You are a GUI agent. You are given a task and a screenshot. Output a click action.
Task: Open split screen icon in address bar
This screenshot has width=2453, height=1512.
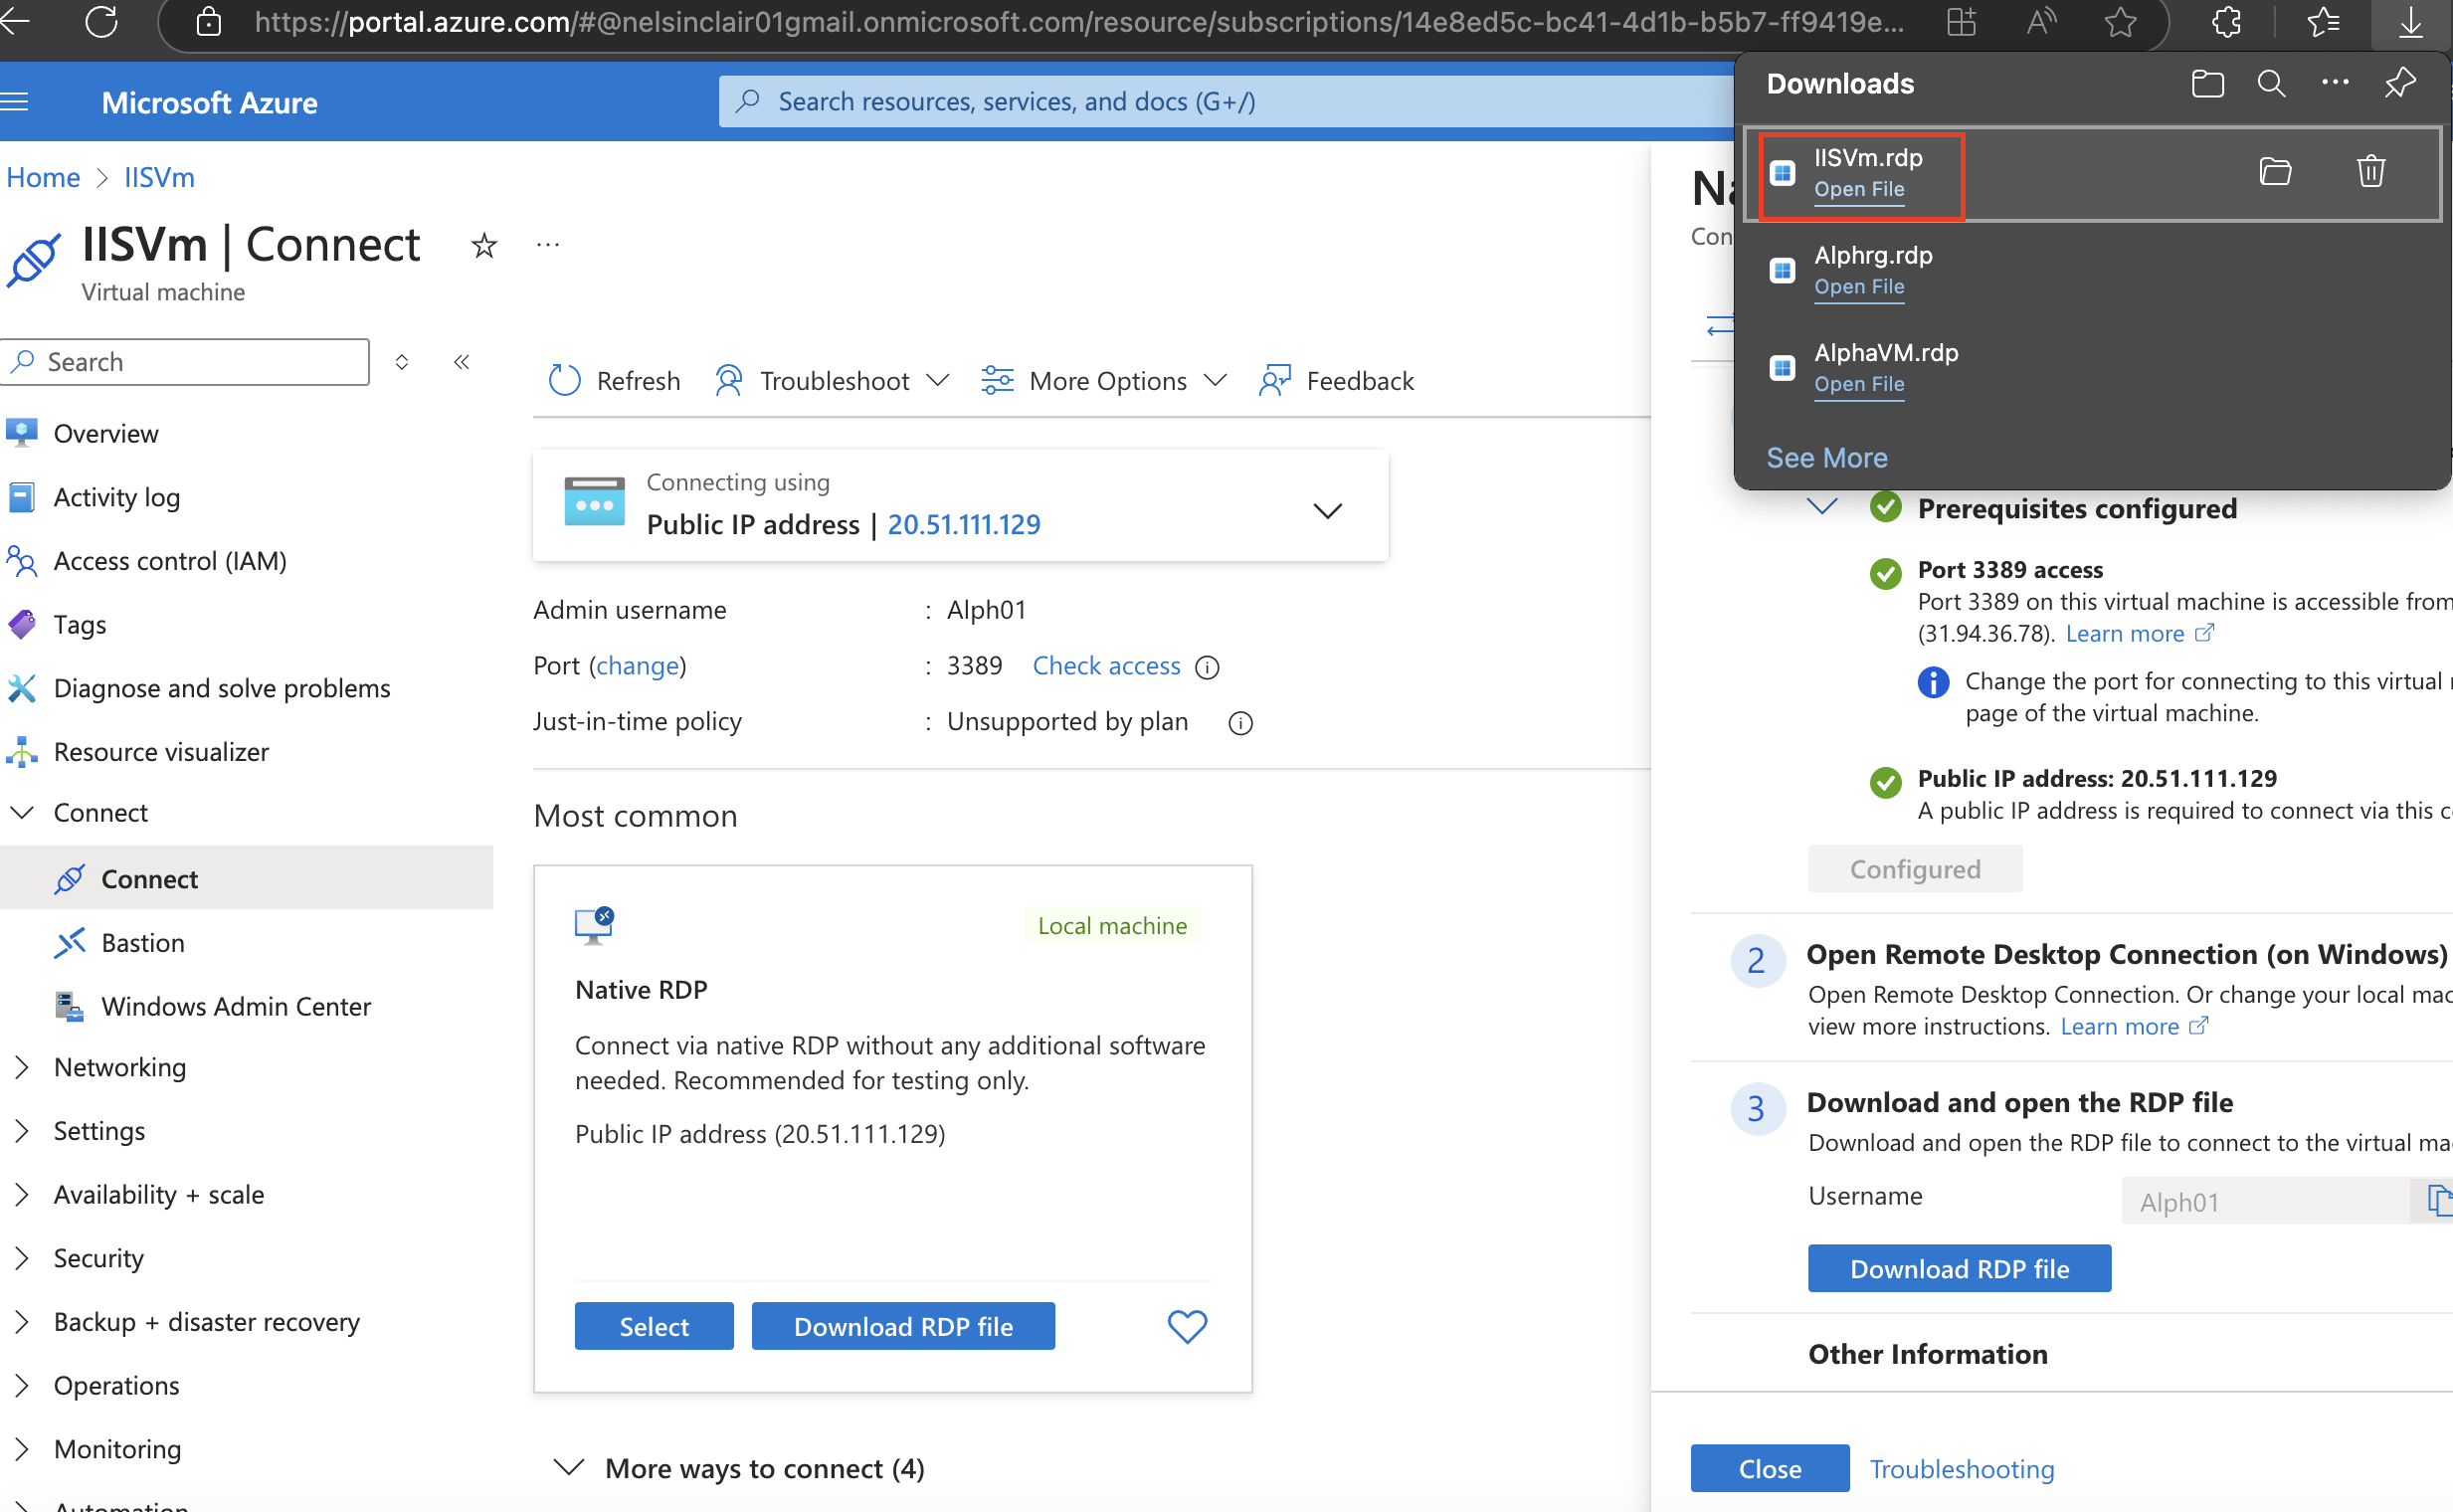[1961, 21]
